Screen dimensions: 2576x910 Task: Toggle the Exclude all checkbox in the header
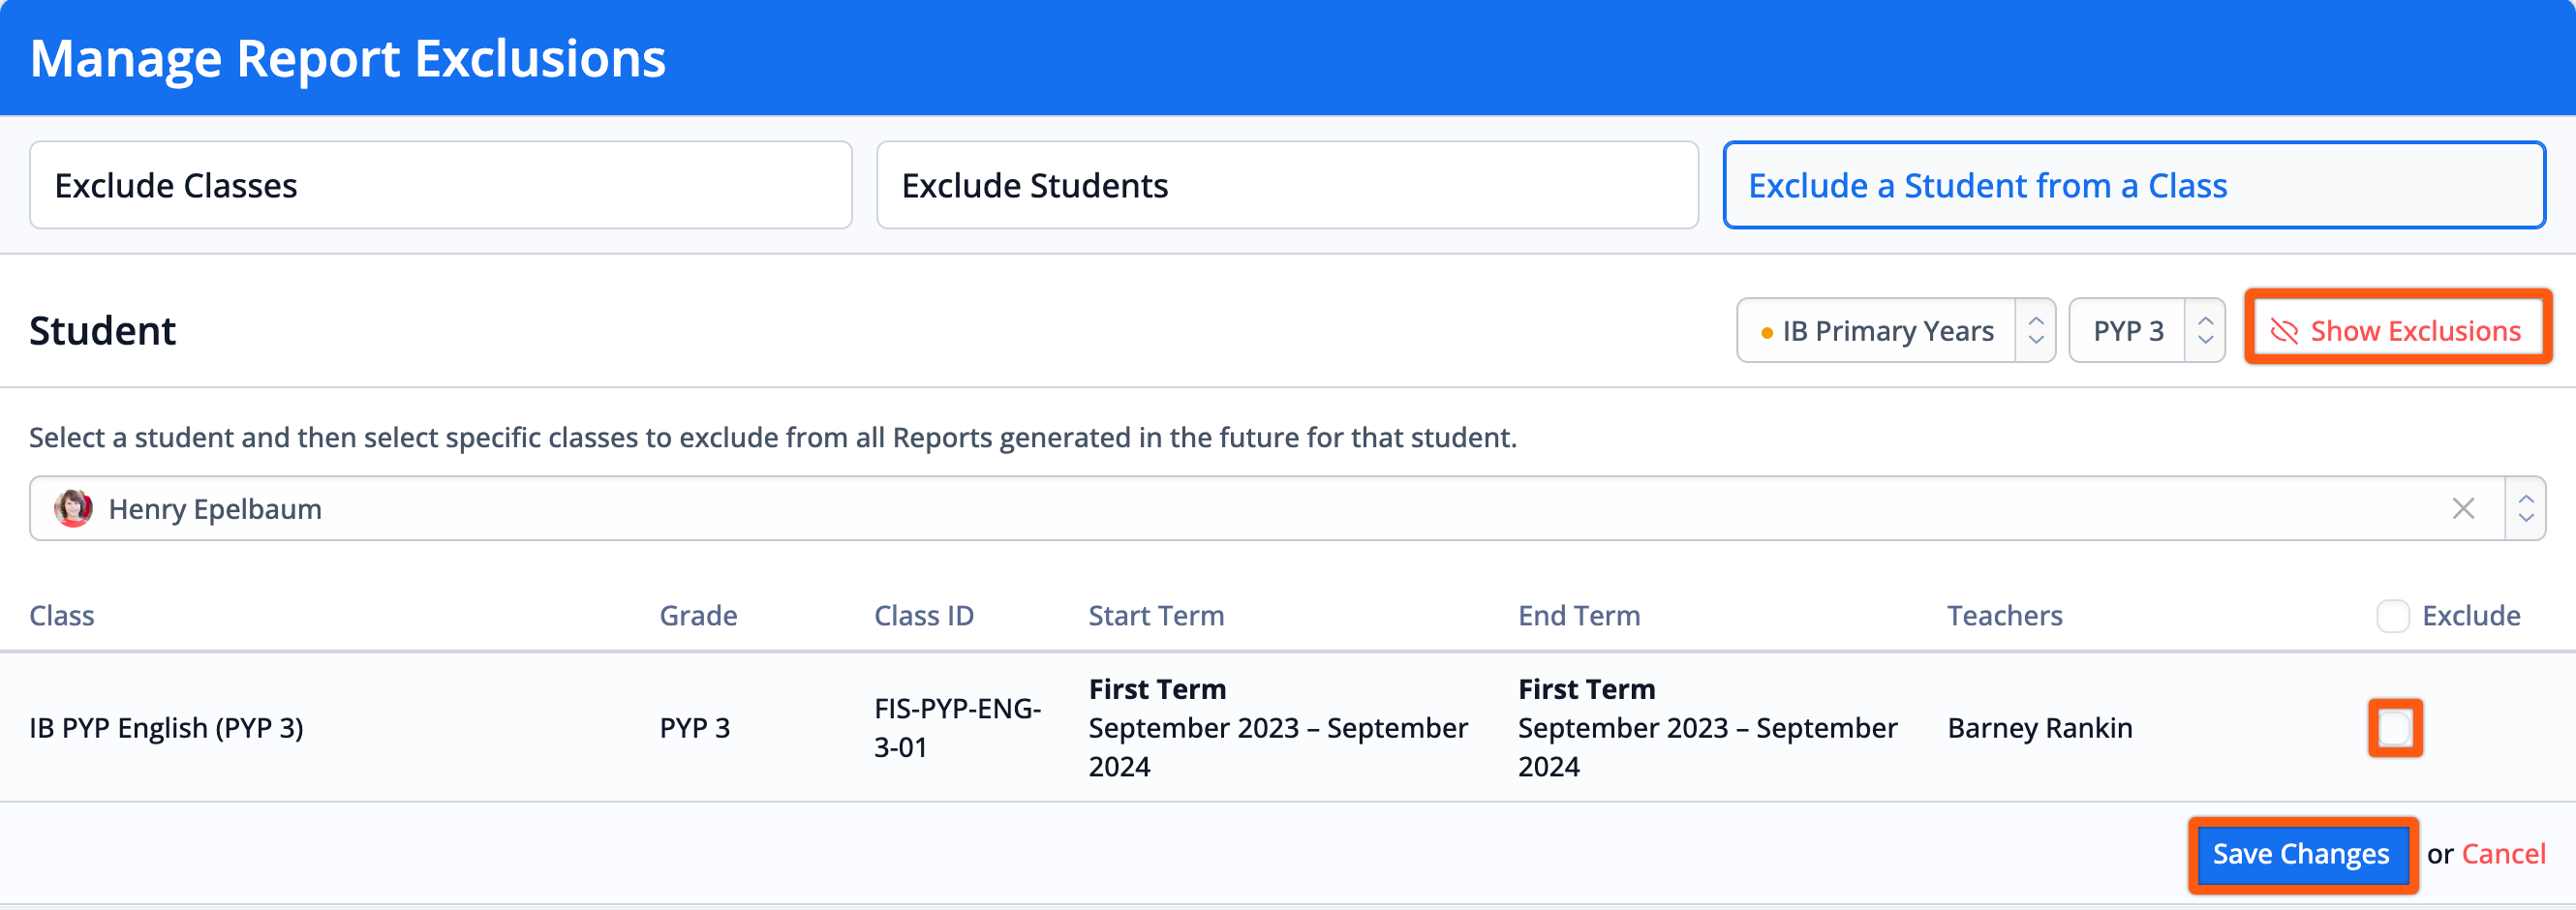pyautogui.click(x=2393, y=616)
